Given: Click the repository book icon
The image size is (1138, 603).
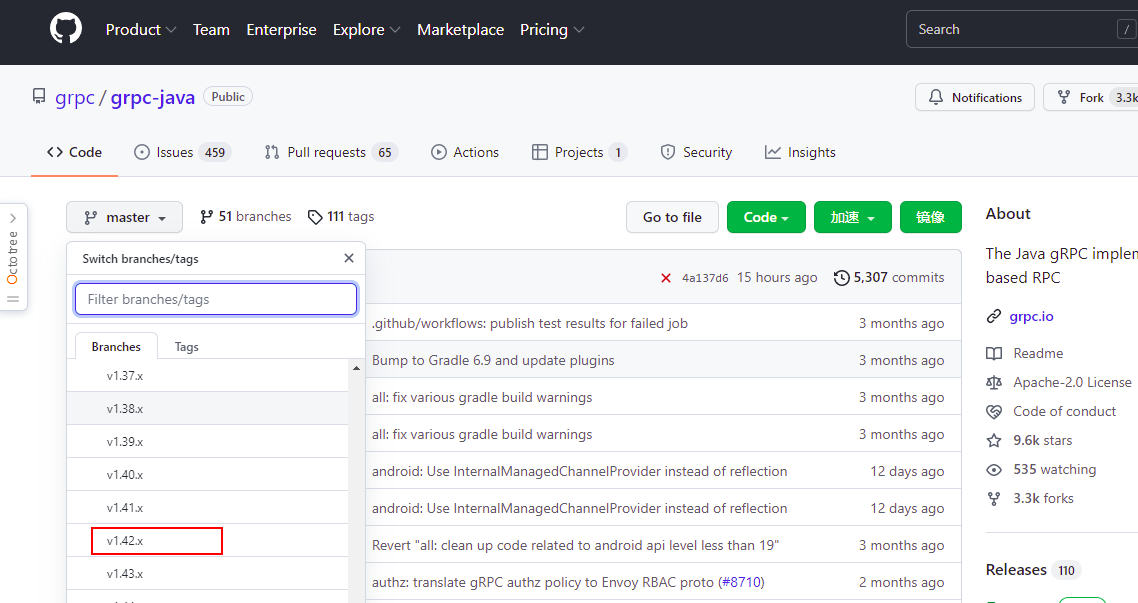Looking at the screenshot, I should [39, 97].
